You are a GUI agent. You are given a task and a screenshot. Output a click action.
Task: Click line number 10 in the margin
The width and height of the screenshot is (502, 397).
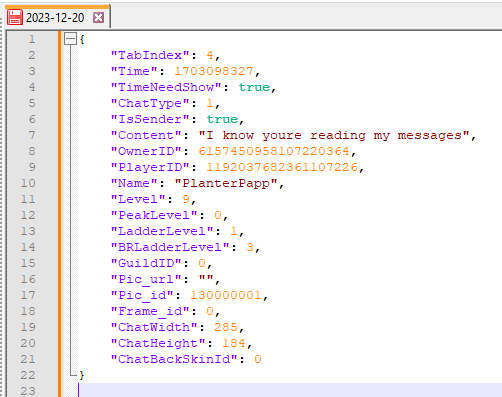28,183
